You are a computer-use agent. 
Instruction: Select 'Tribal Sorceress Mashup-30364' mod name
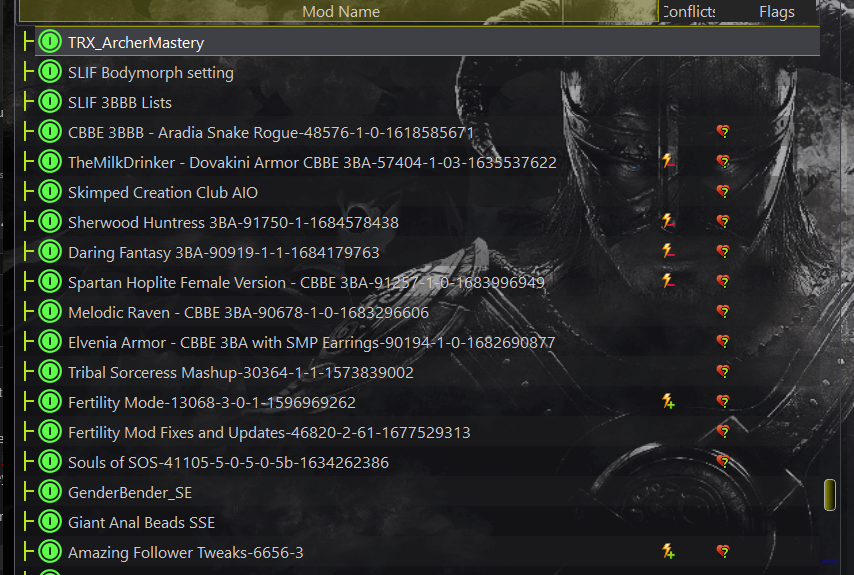click(241, 372)
